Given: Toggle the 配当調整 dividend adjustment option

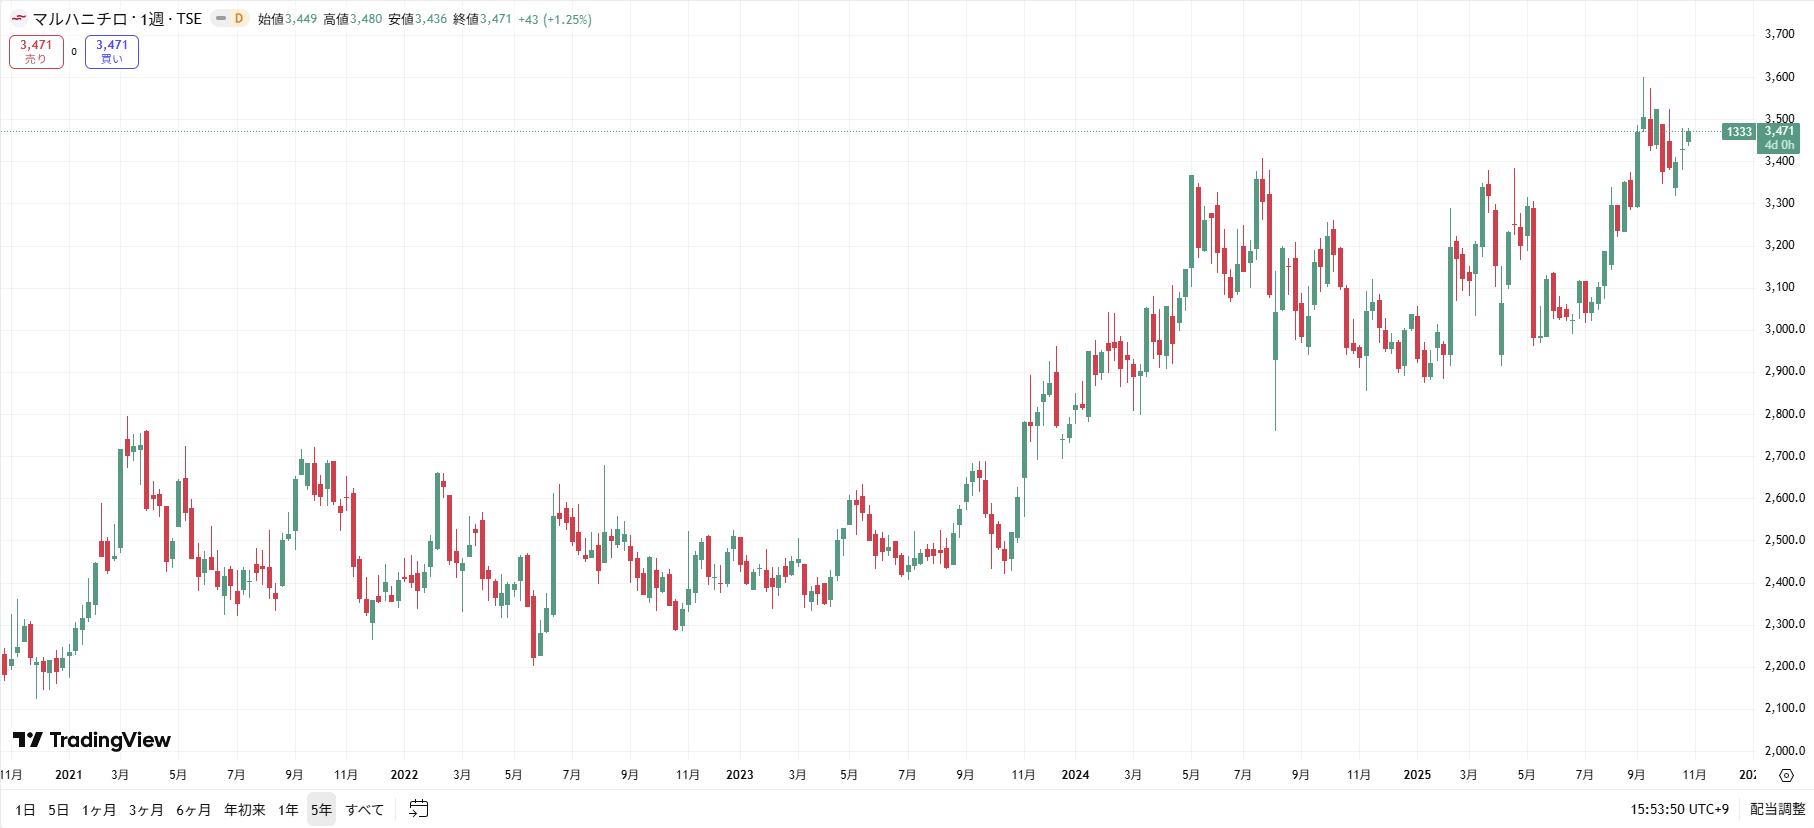Looking at the screenshot, I should tap(1777, 809).
